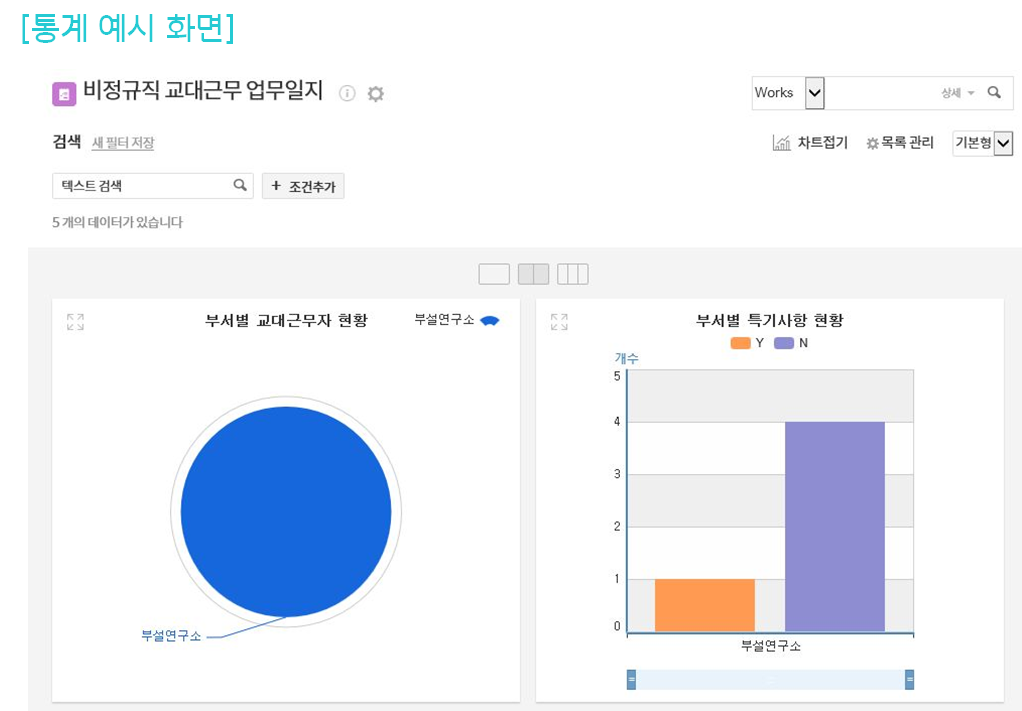Viewport: 1022px width, 711px height.
Task: Switch to three-column chart layout
Action: 572,274
